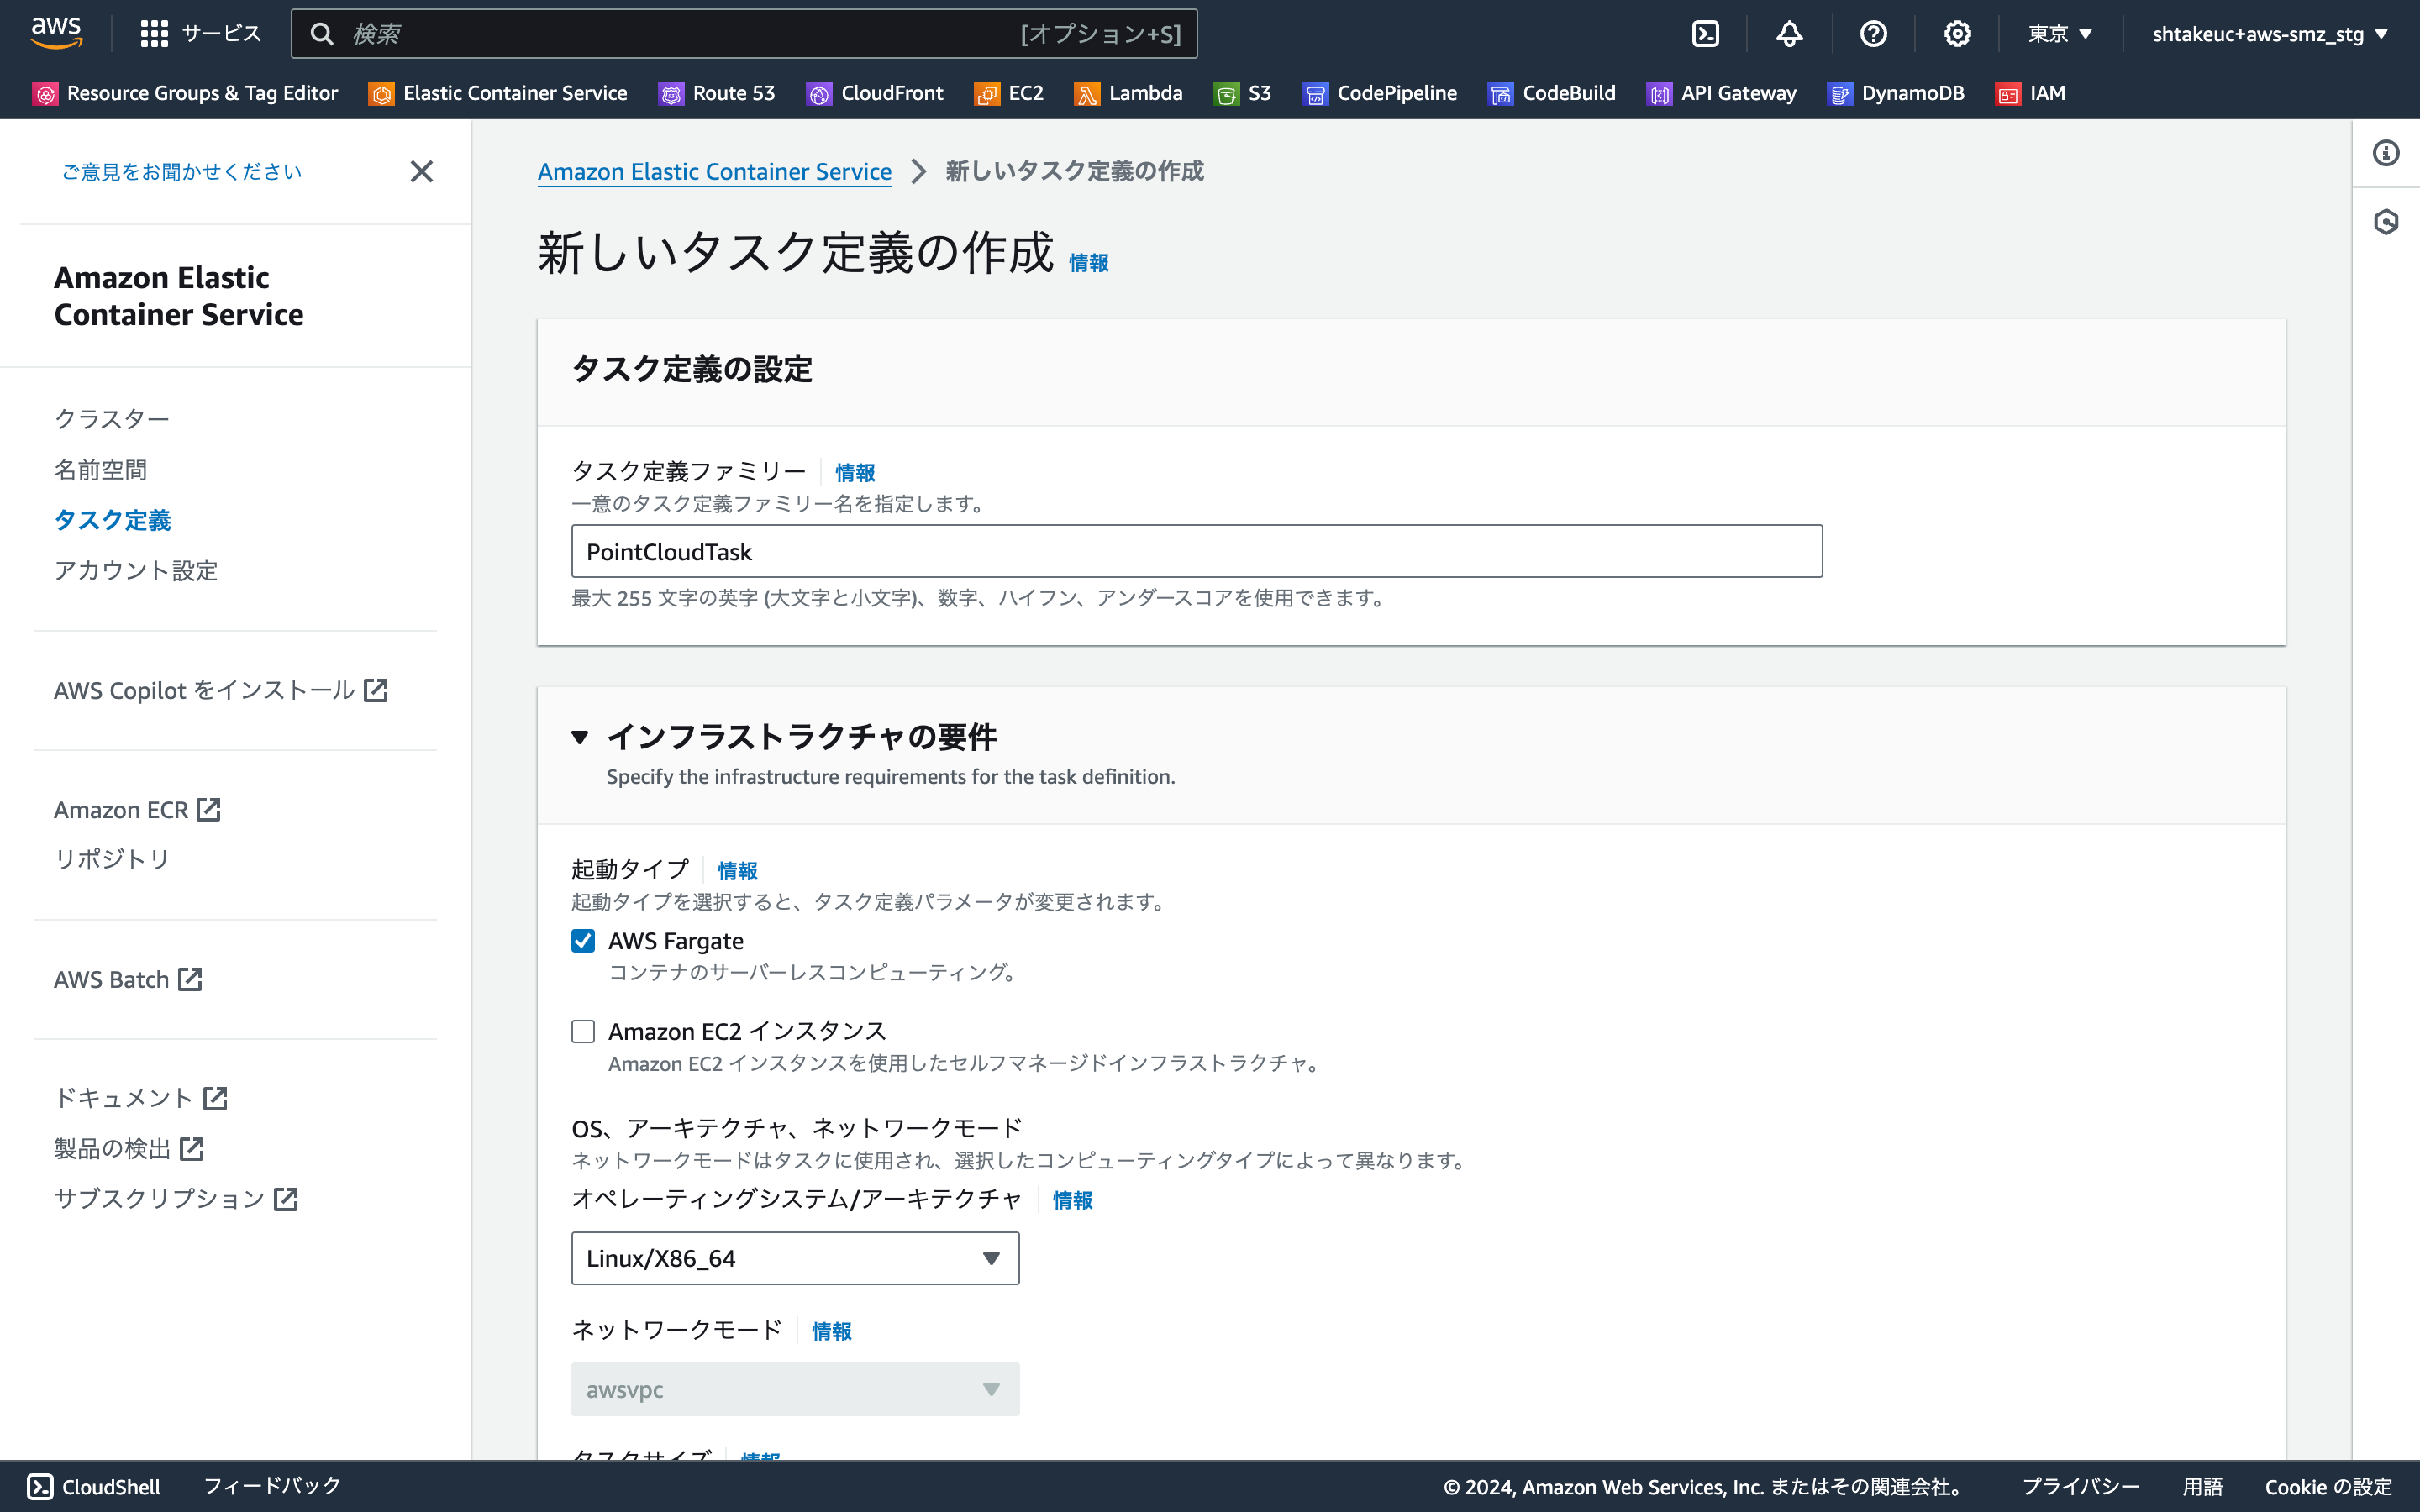This screenshot has height=1512, width=2420.
Task: Open settings gear icon in top bar
Action: point(1957,34)
